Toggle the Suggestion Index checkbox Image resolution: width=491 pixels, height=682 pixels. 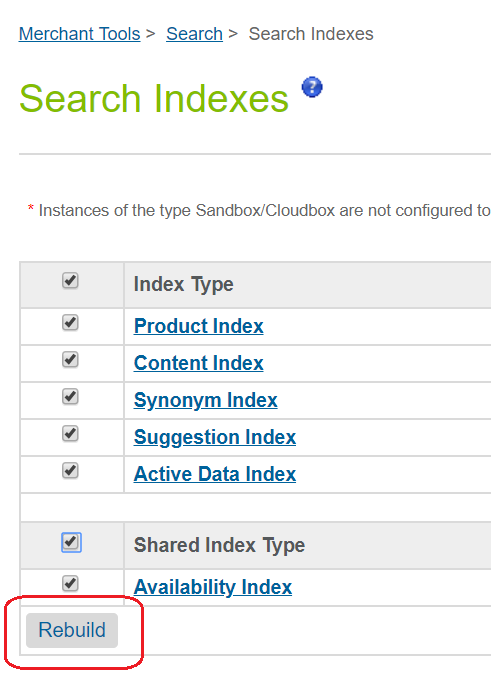point(70,434)
